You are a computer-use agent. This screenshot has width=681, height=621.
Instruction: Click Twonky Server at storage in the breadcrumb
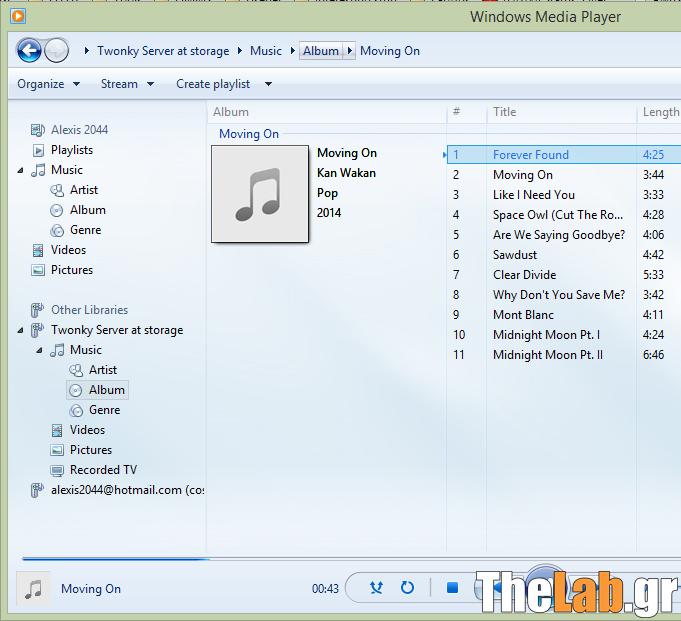(163, 51)
